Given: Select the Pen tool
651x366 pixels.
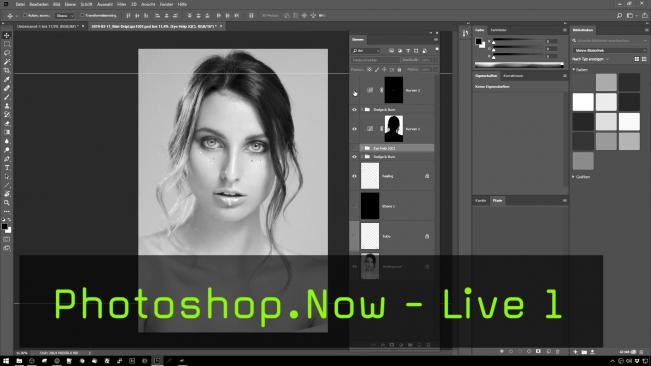Looking at the screenshot, I should click(x=7, y=159).
